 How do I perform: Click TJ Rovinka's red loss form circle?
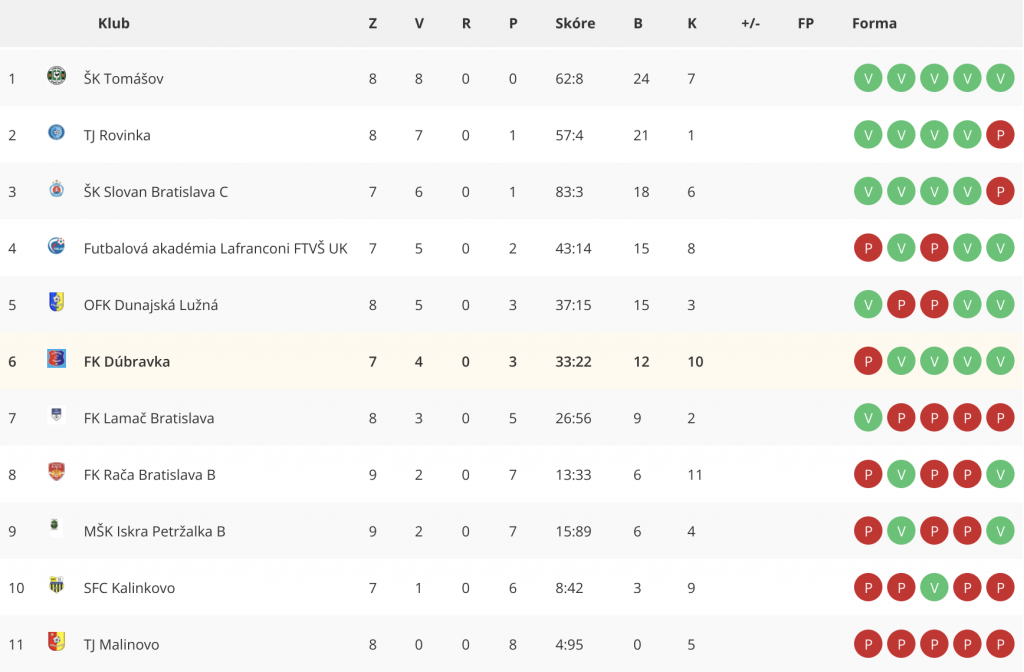tap(1000, 135)
